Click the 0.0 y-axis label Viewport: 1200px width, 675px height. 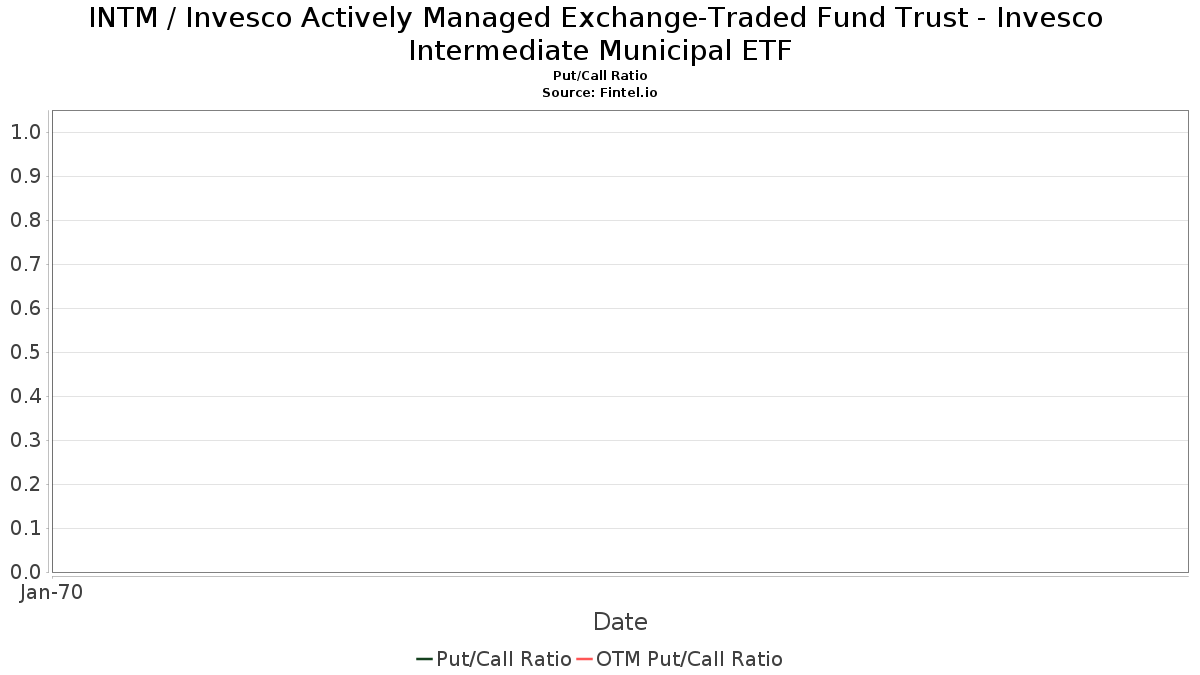[25, 572]
